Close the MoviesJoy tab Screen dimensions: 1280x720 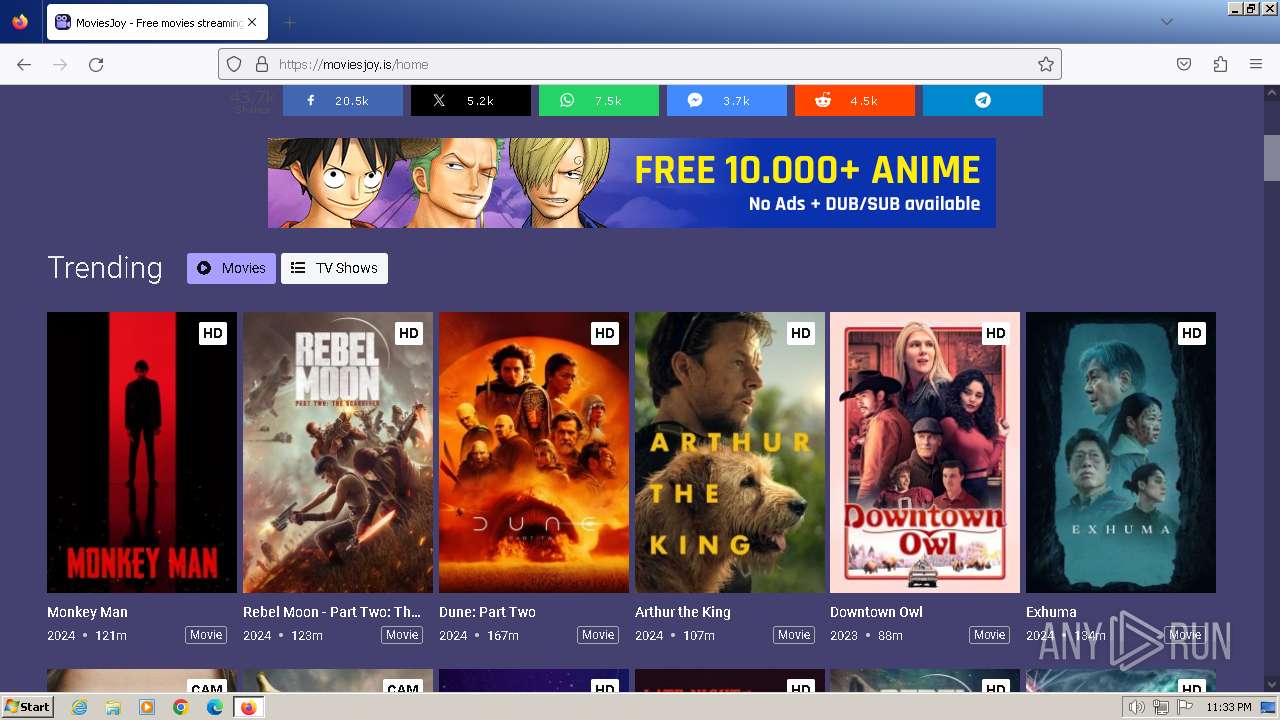pyautogui.click(x=252, y=22)
